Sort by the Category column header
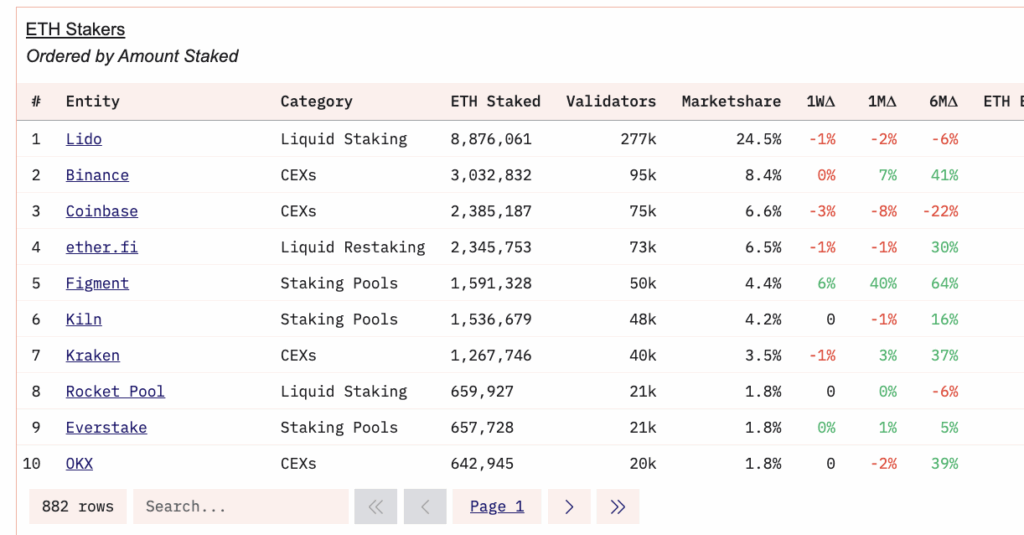 coord(316,101)
